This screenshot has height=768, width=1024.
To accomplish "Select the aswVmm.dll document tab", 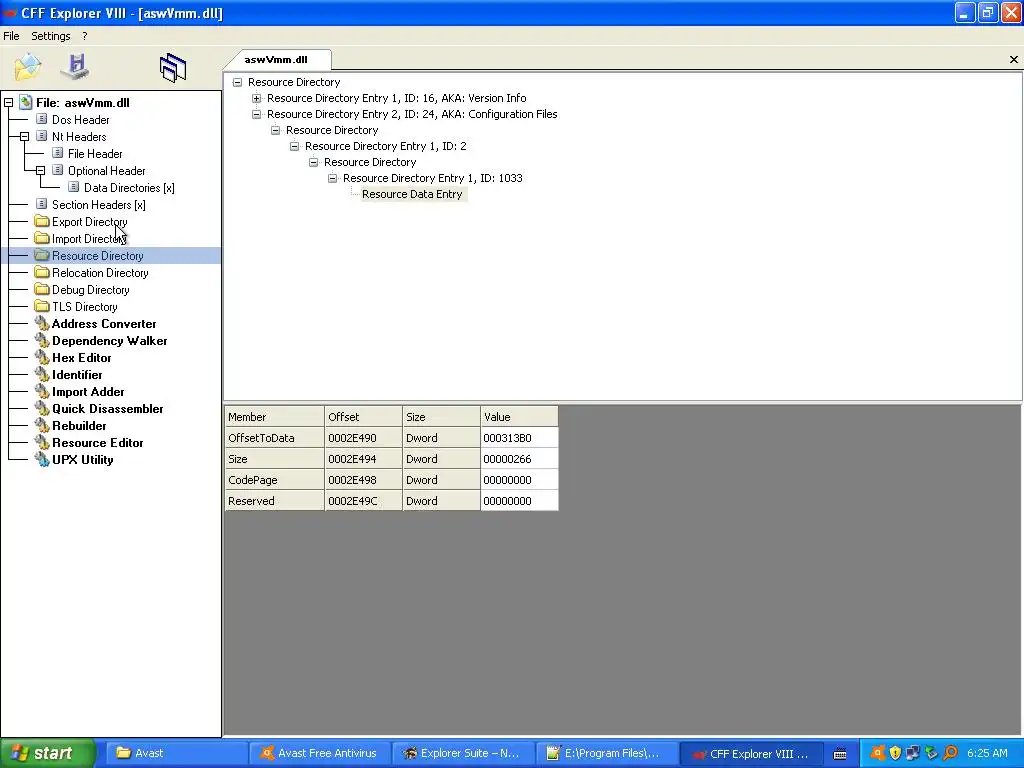I will (276, 59).
